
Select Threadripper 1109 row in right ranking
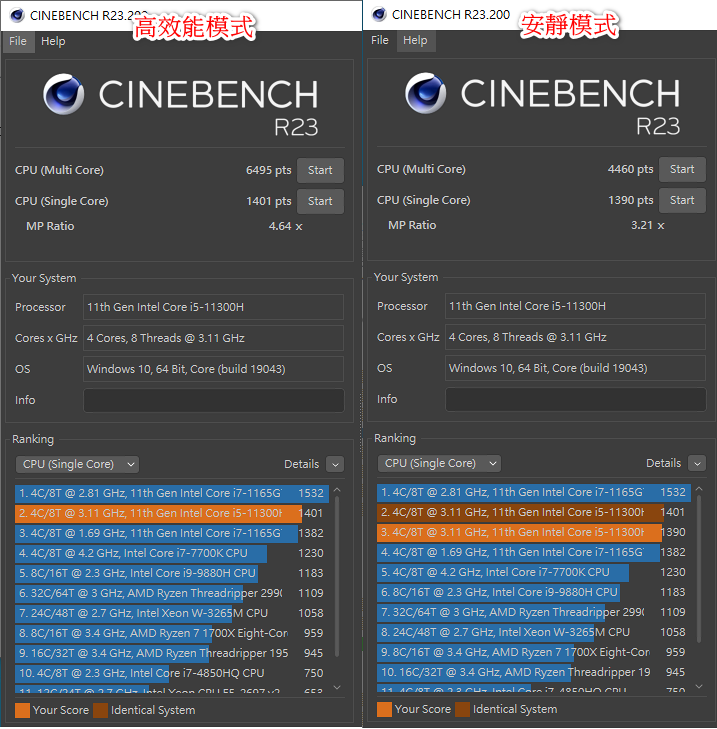(534, 612)
